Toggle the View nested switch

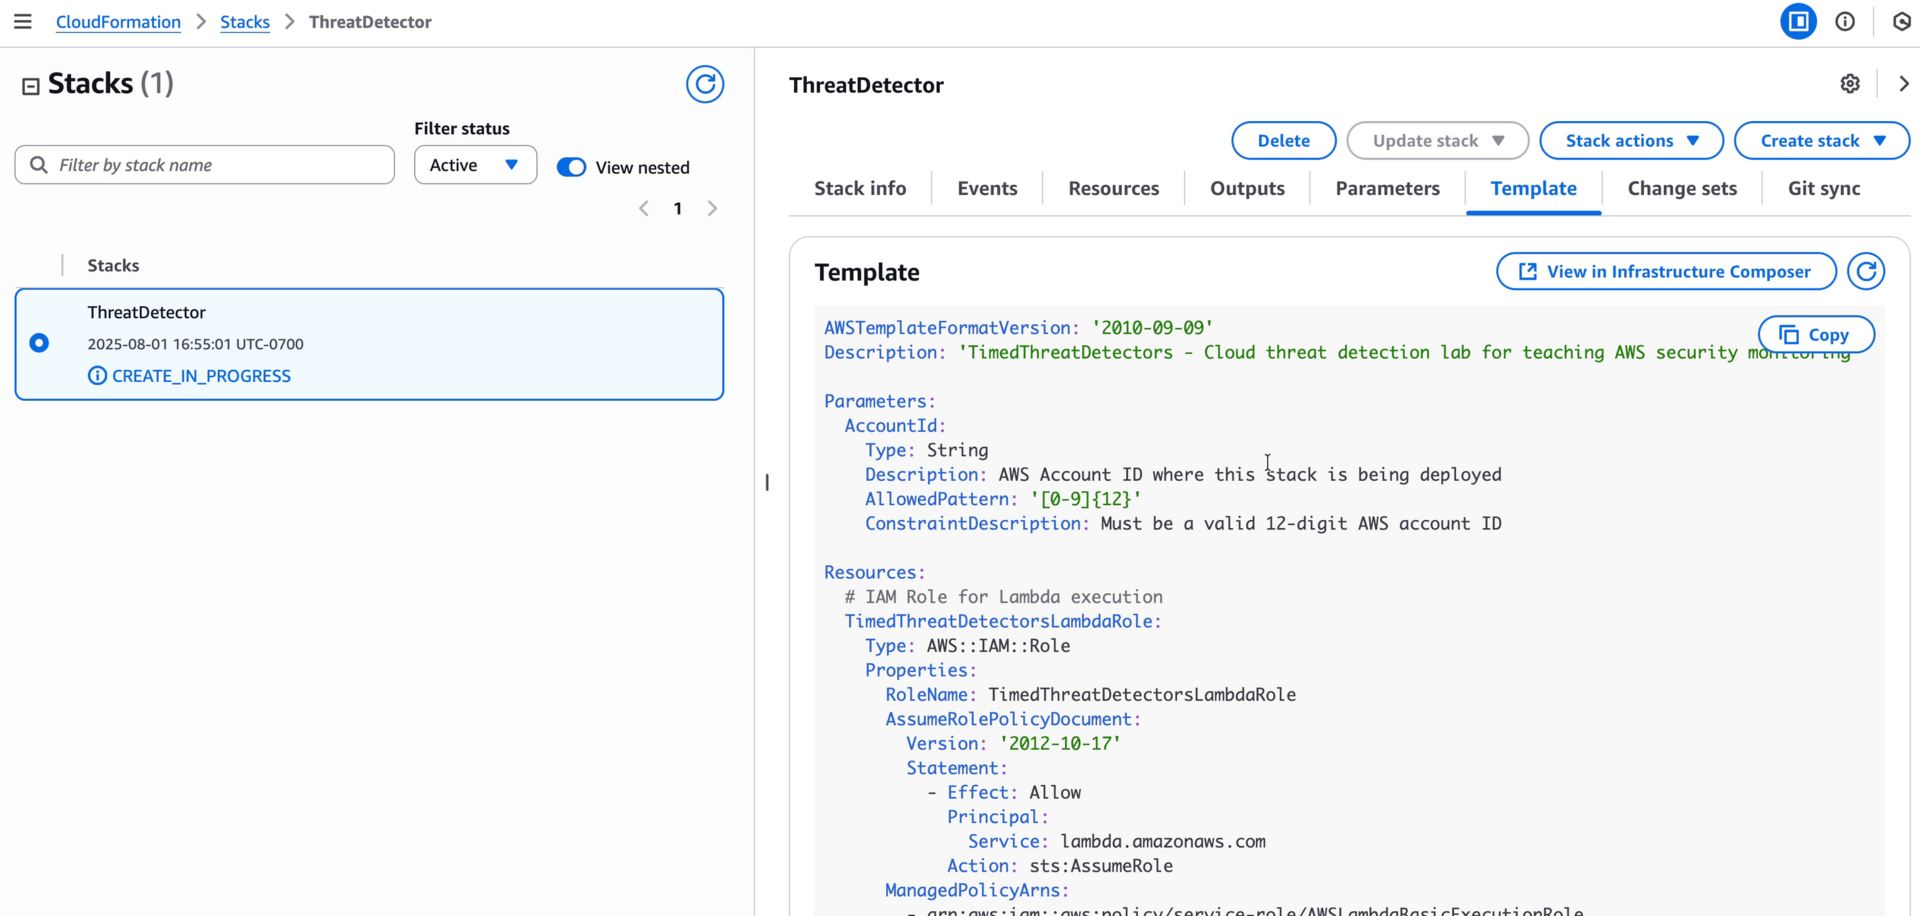click(571, 167)
